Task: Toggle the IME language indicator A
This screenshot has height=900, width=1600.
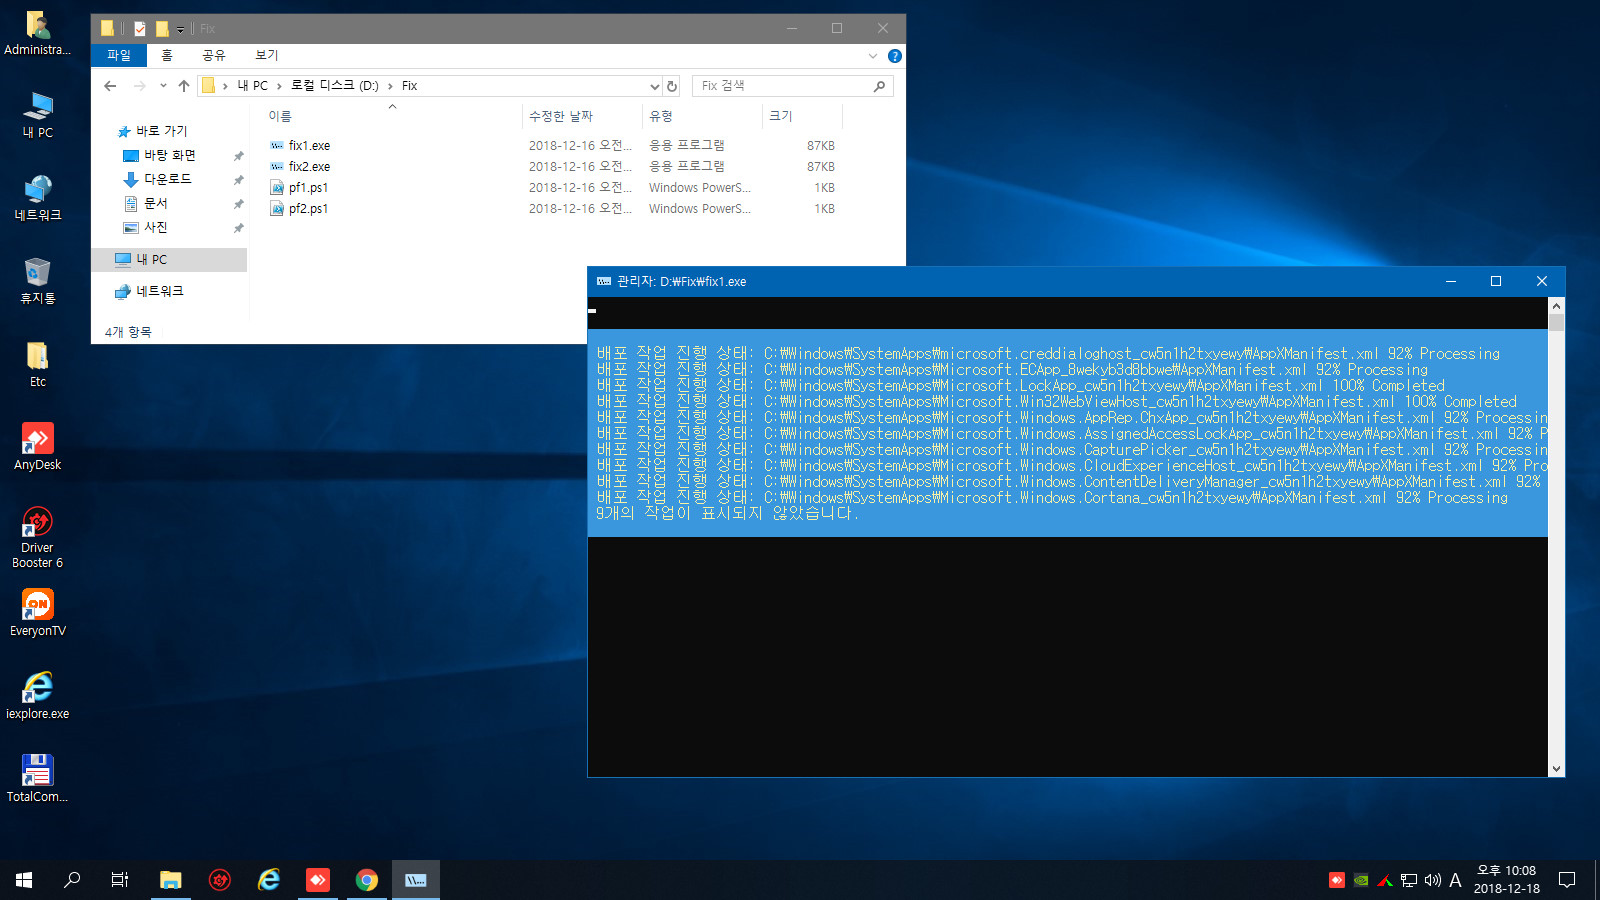Action: 1455,880
